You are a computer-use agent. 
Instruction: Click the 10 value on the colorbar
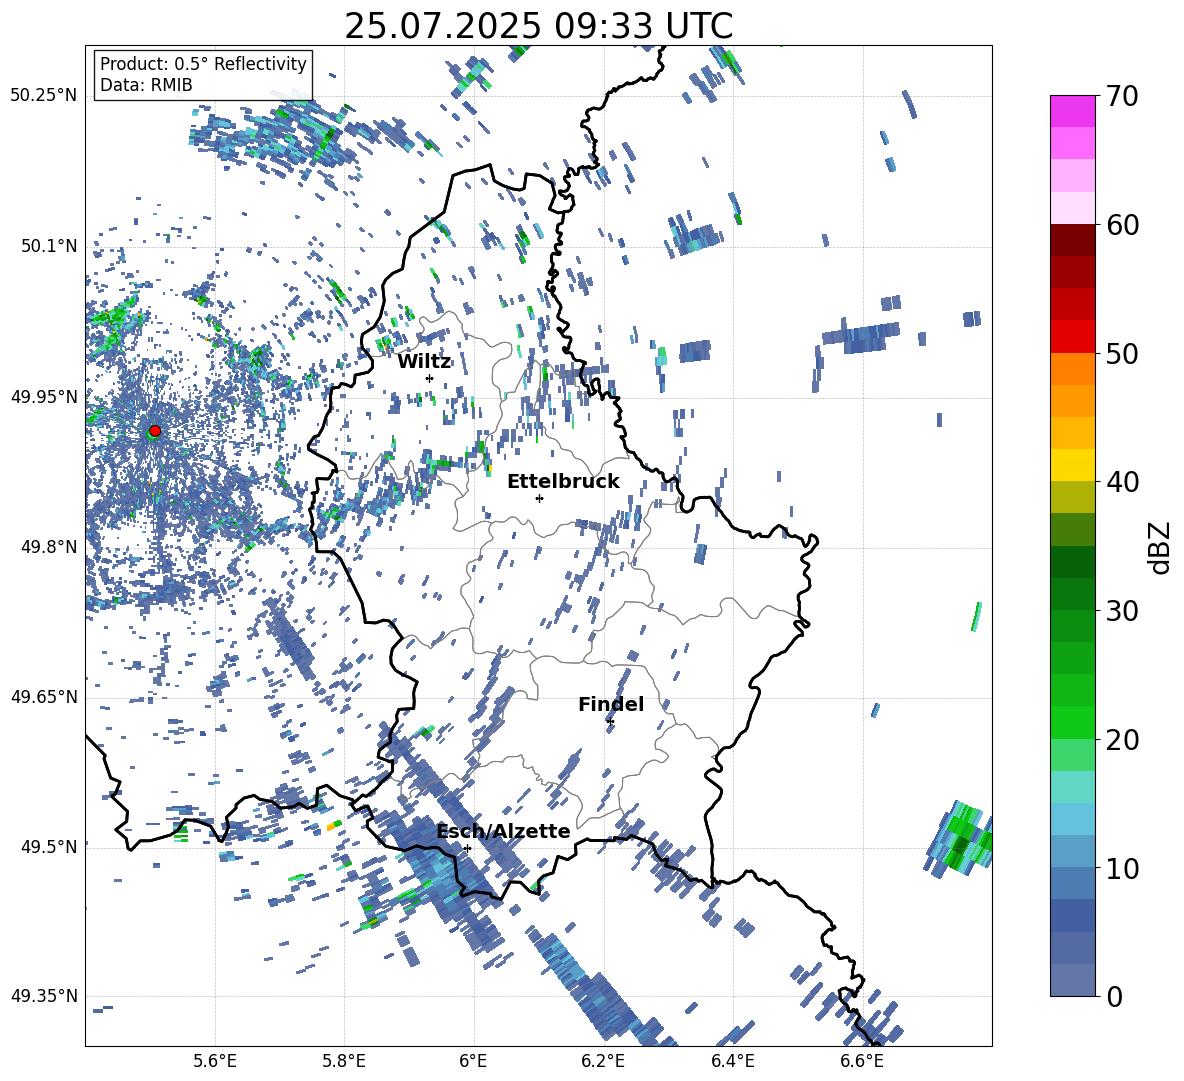[1122, 868]
